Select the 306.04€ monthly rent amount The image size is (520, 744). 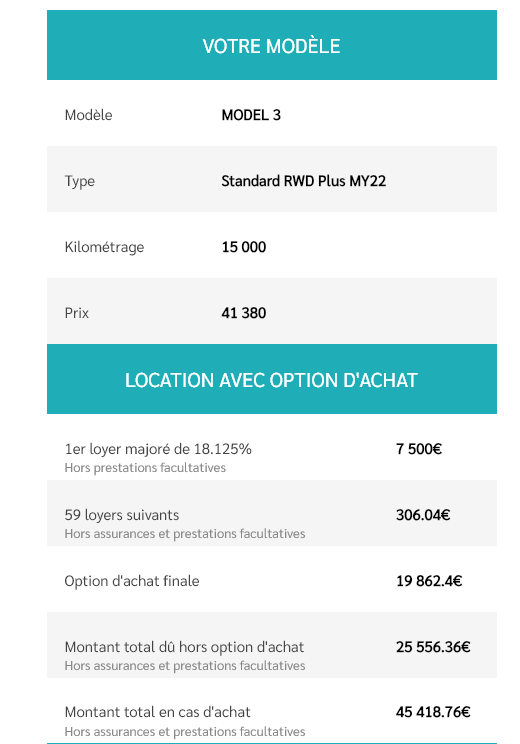click(423, 515)
